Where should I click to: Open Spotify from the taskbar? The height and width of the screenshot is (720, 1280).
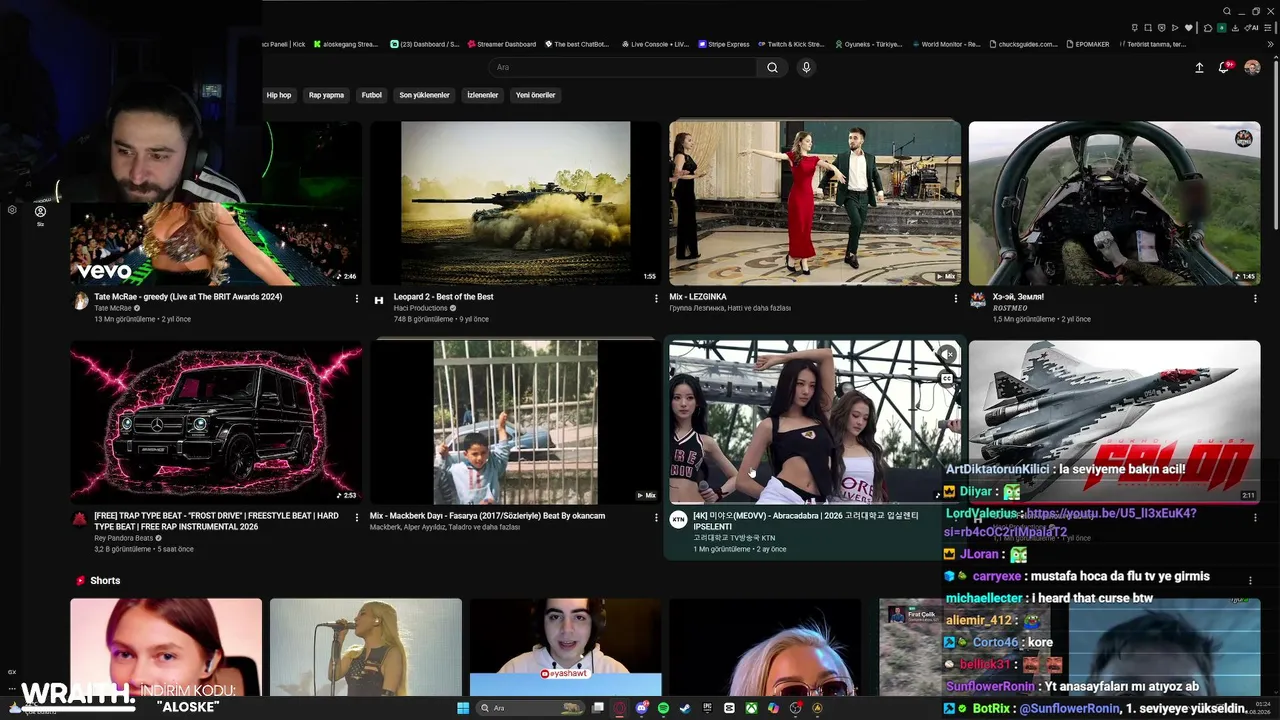(663, 708)
